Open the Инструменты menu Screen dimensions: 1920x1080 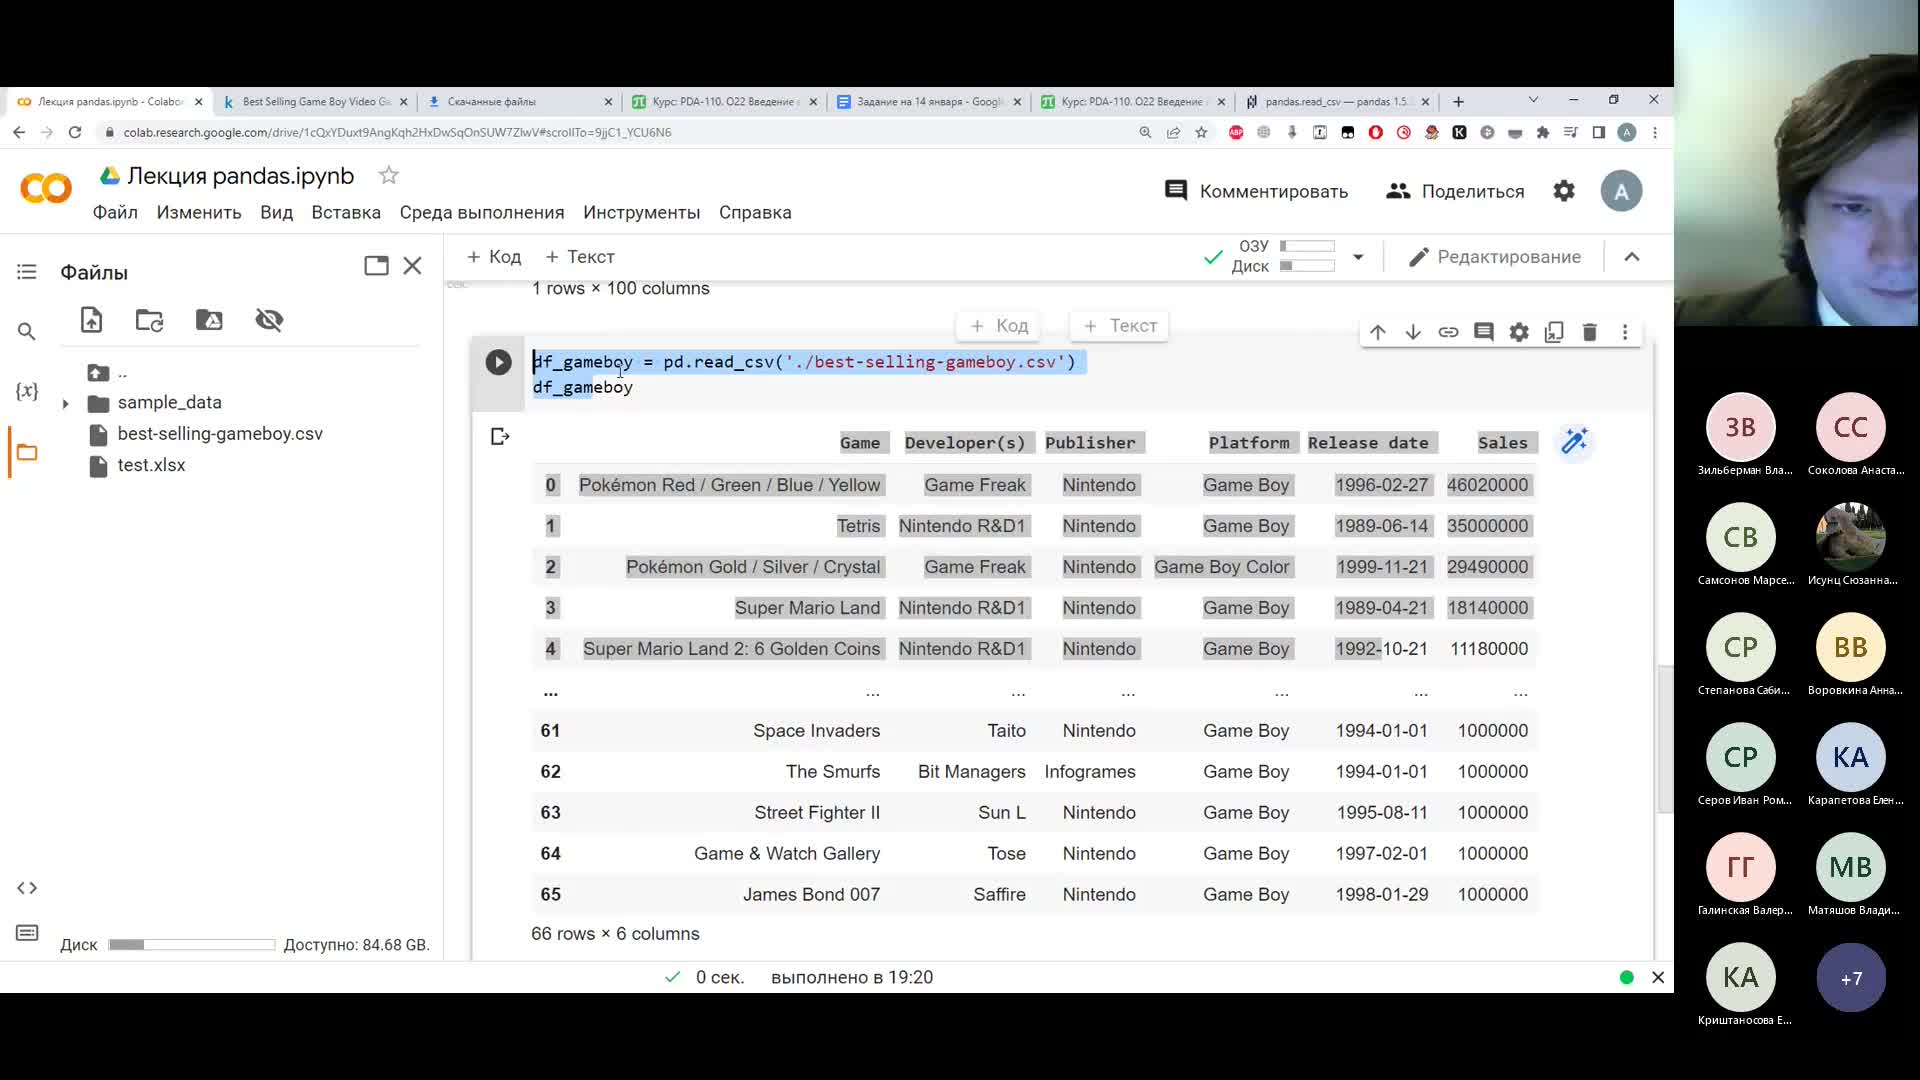[x=641, y=212]
